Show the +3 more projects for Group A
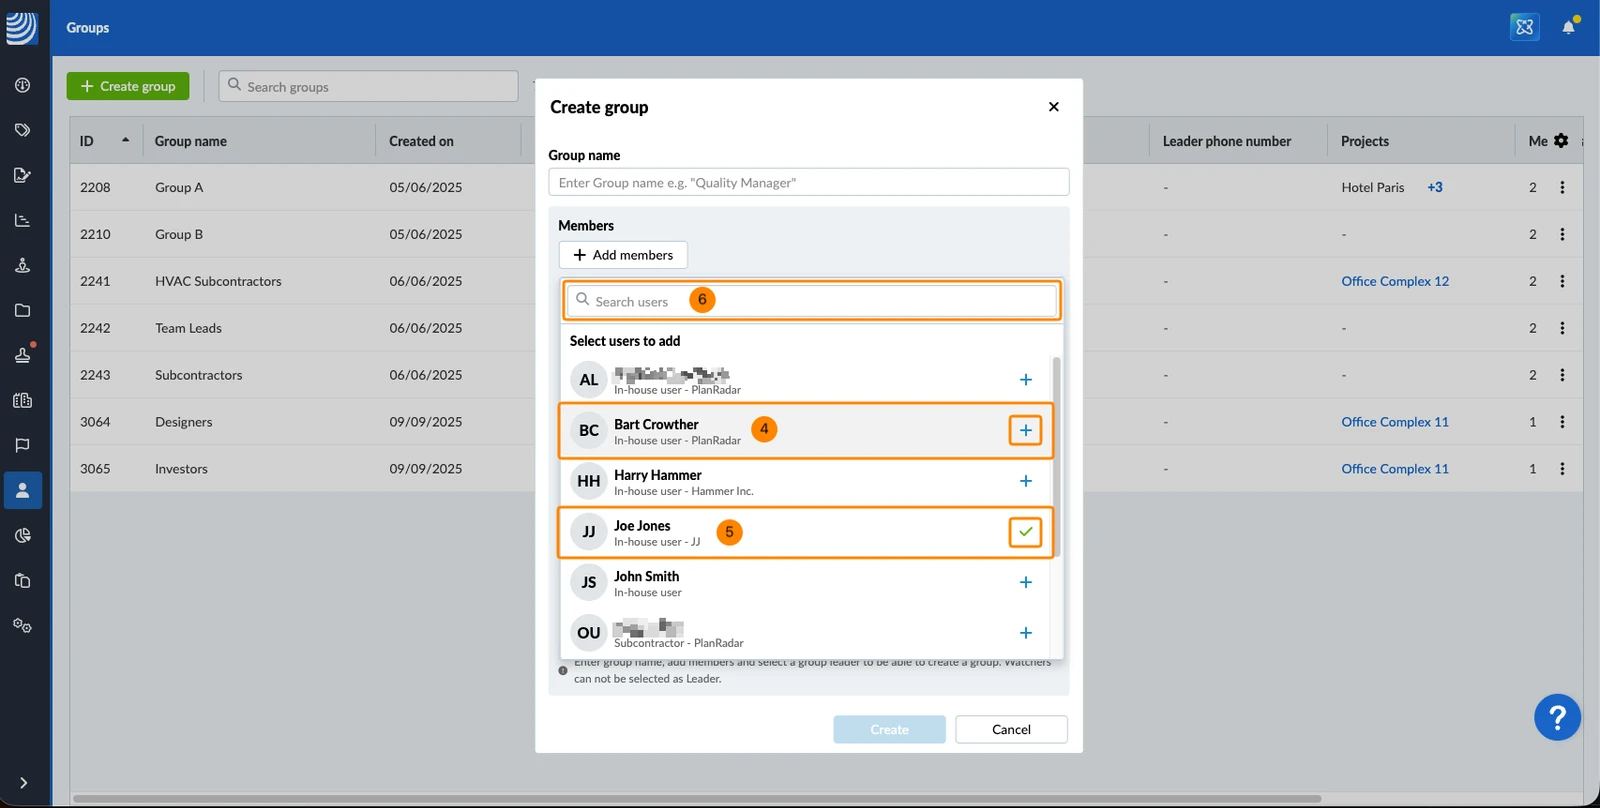Image resolution: width=1600 pixels, height=808 pixels. (x=1435, y=187)
